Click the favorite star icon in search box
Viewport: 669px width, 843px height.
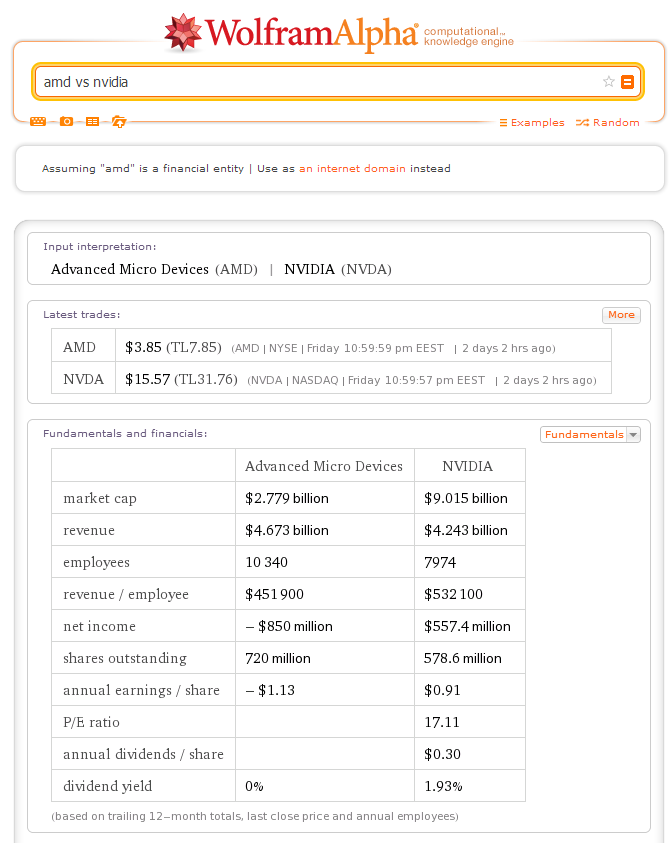[608, 82]
